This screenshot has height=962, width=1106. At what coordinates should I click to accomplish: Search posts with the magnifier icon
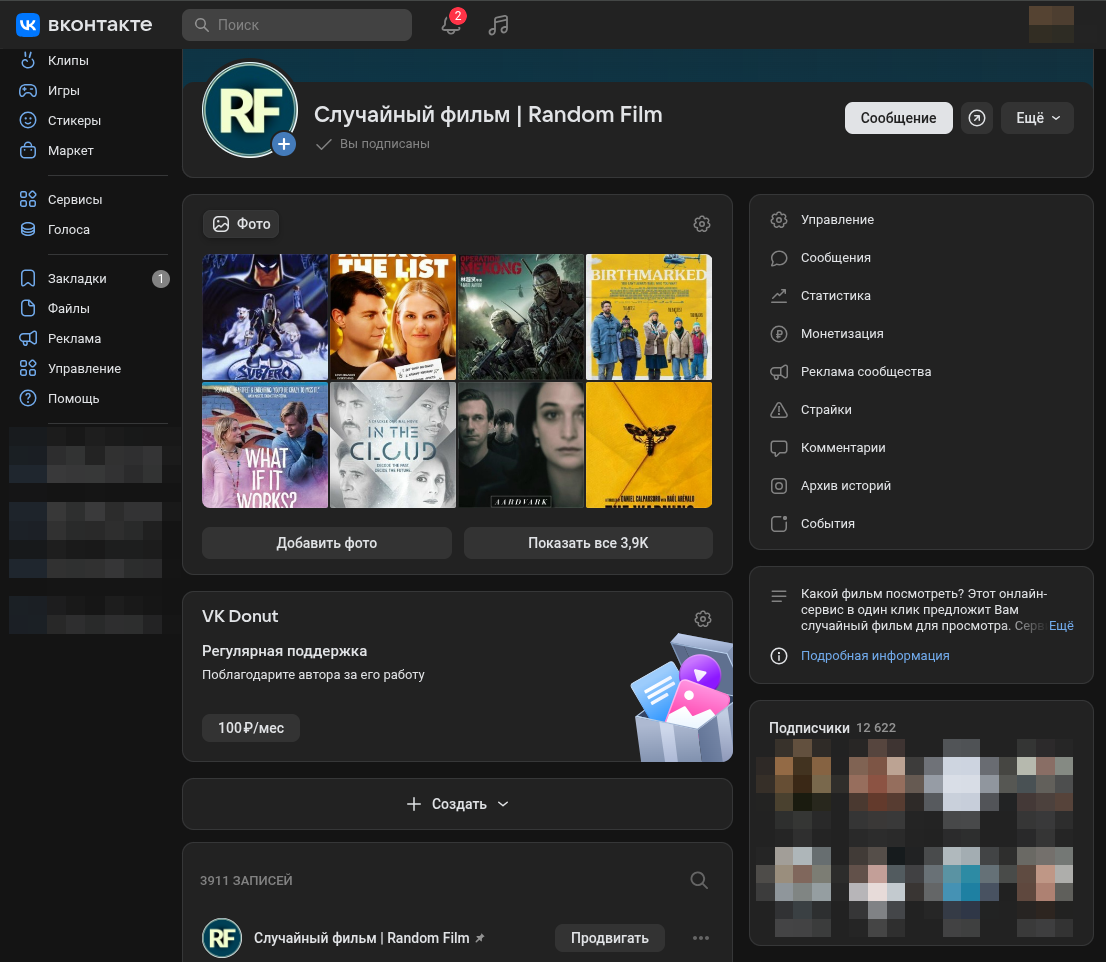(700, 880)
